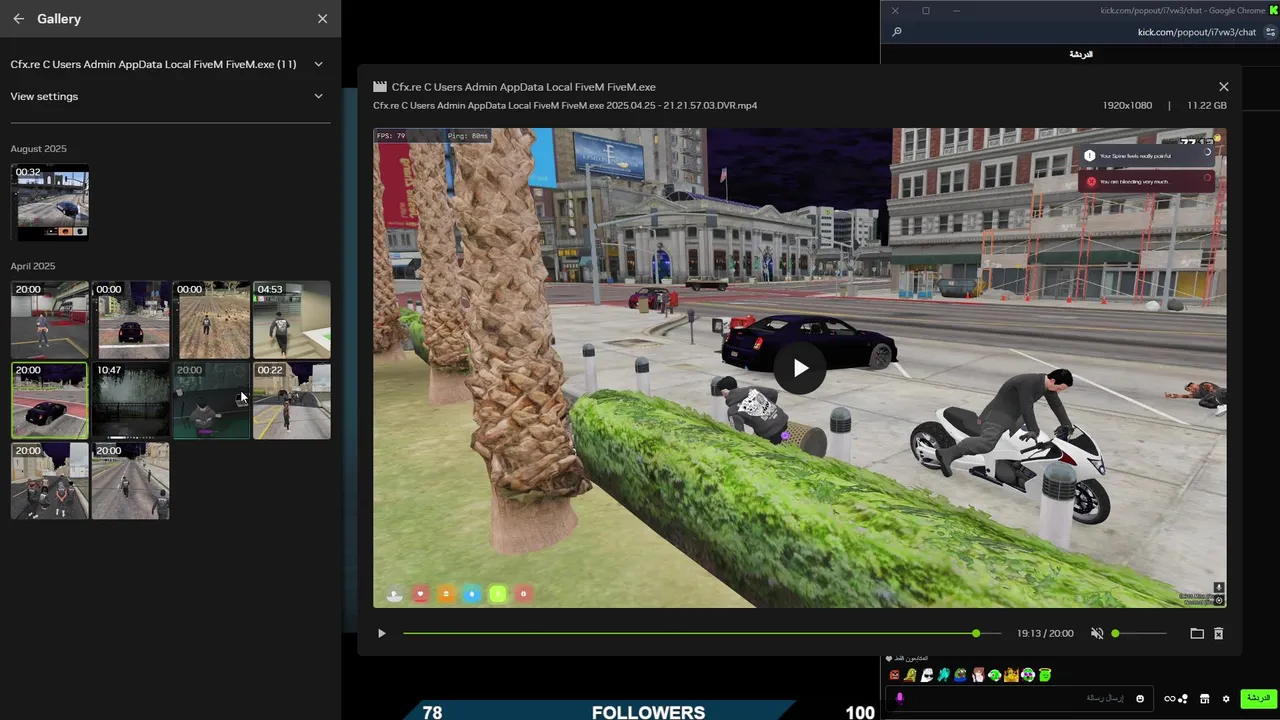Click the Arabic chat header in Kick window
Screen dimensions: 1280x720
(x=1081, y=54)
